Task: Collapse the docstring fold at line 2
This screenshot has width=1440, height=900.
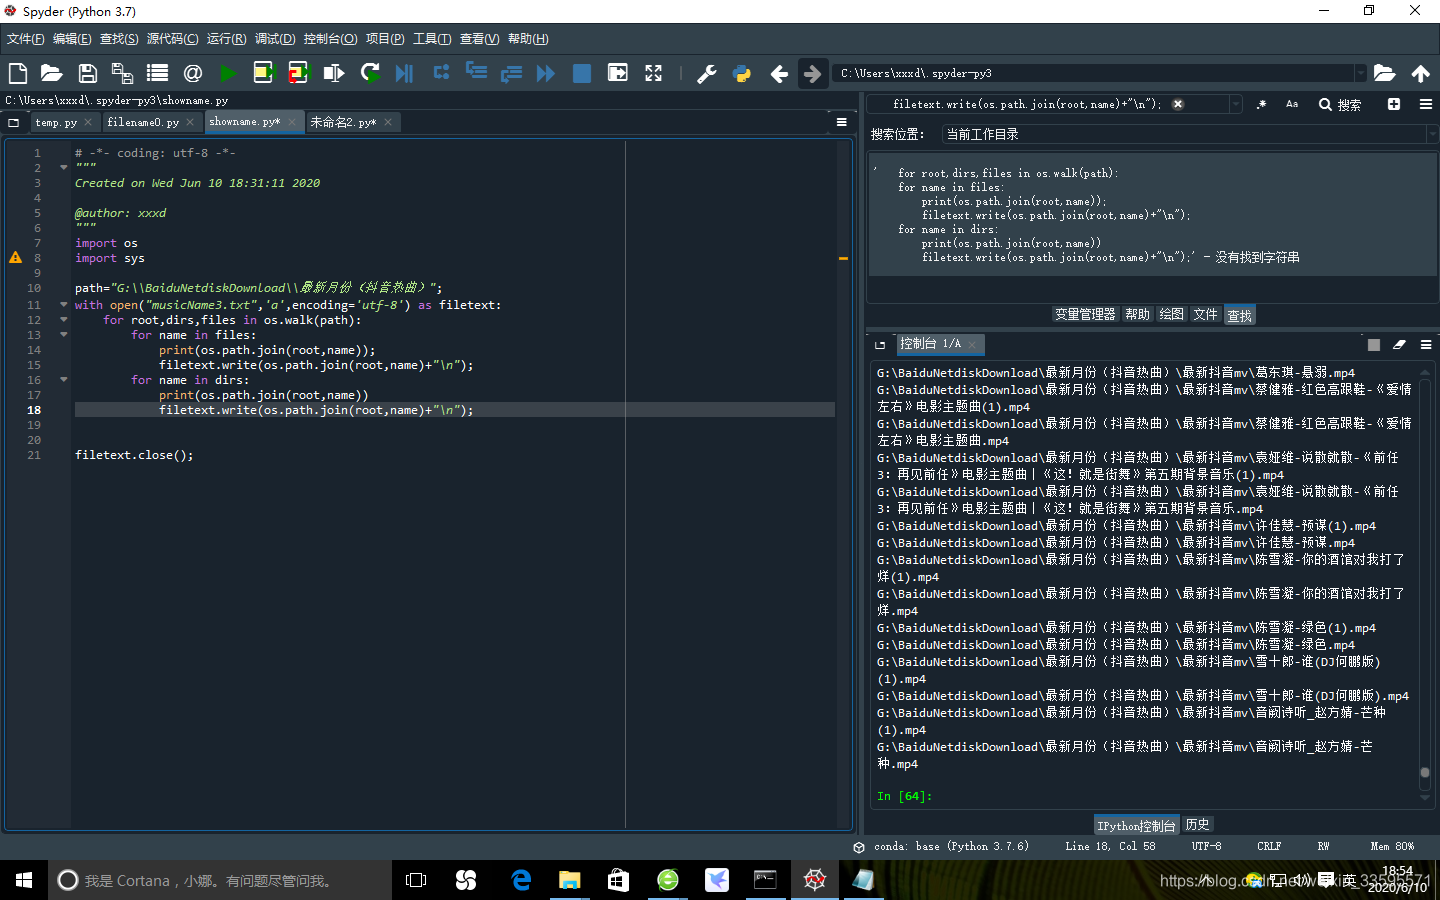Action: click(64, 168)
